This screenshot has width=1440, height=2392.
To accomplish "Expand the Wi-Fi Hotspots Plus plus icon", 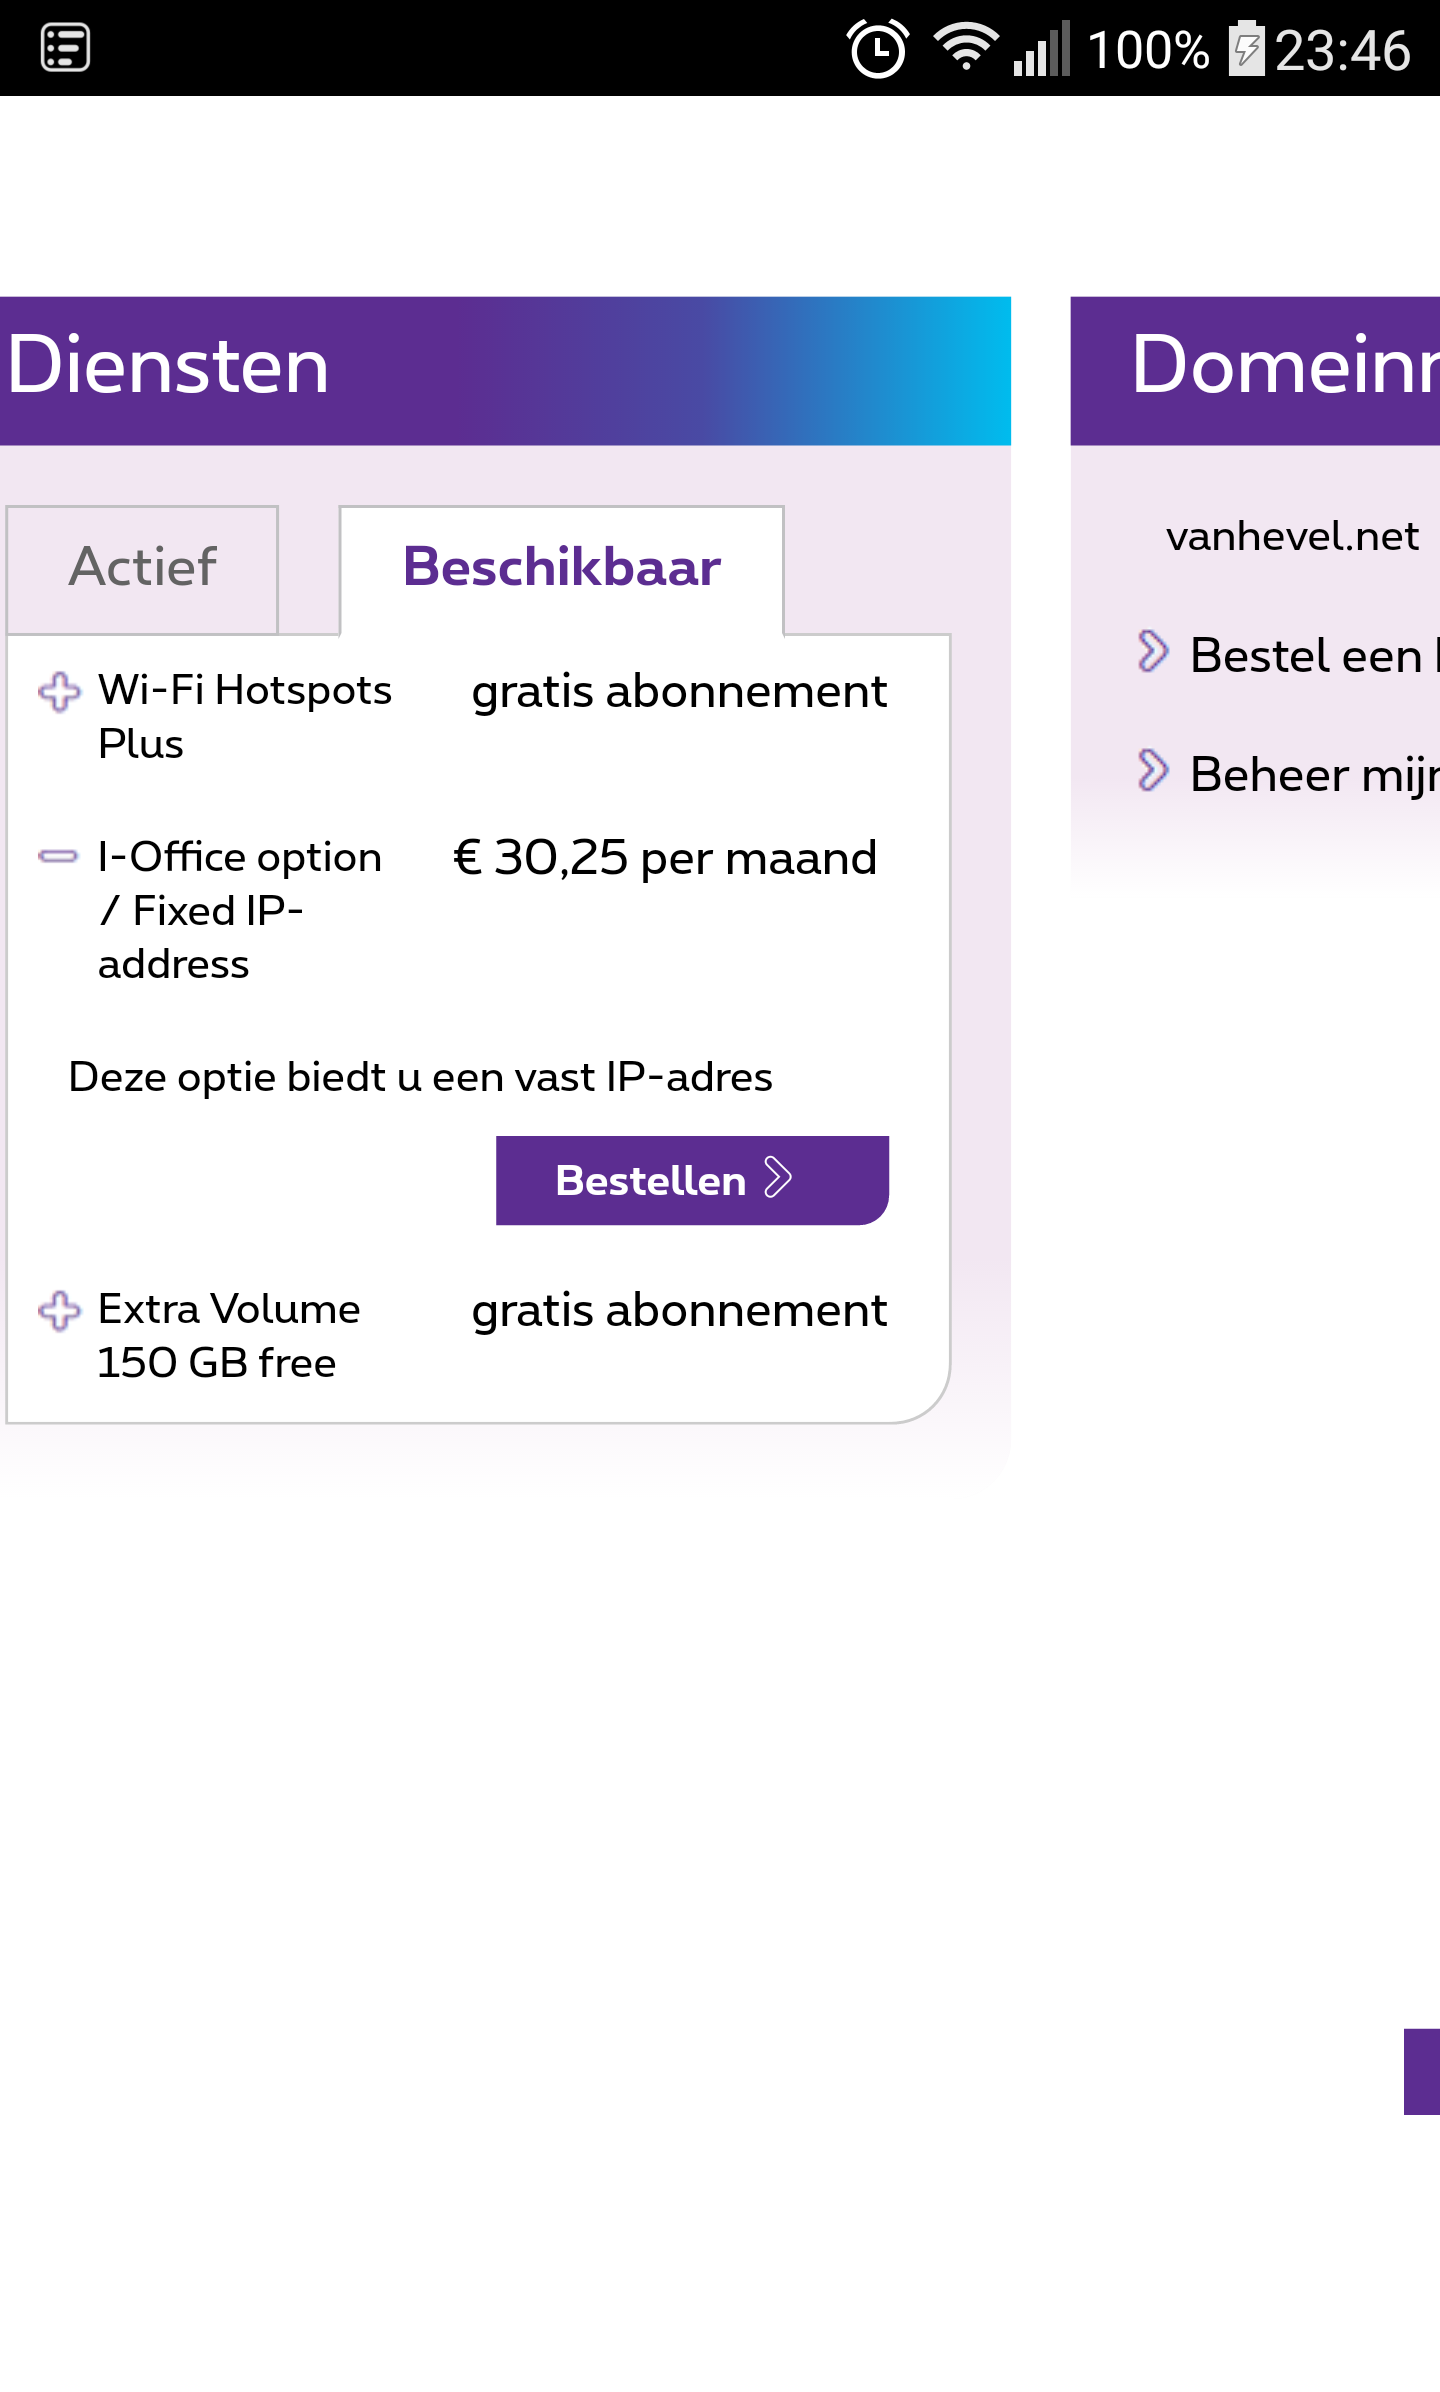I will tap(59, 692).
